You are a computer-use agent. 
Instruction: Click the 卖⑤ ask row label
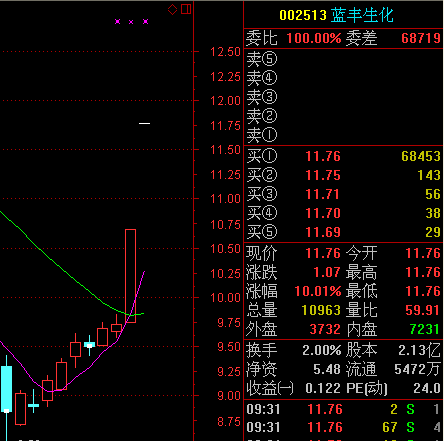pyautogui.click(x=262, y=59)
